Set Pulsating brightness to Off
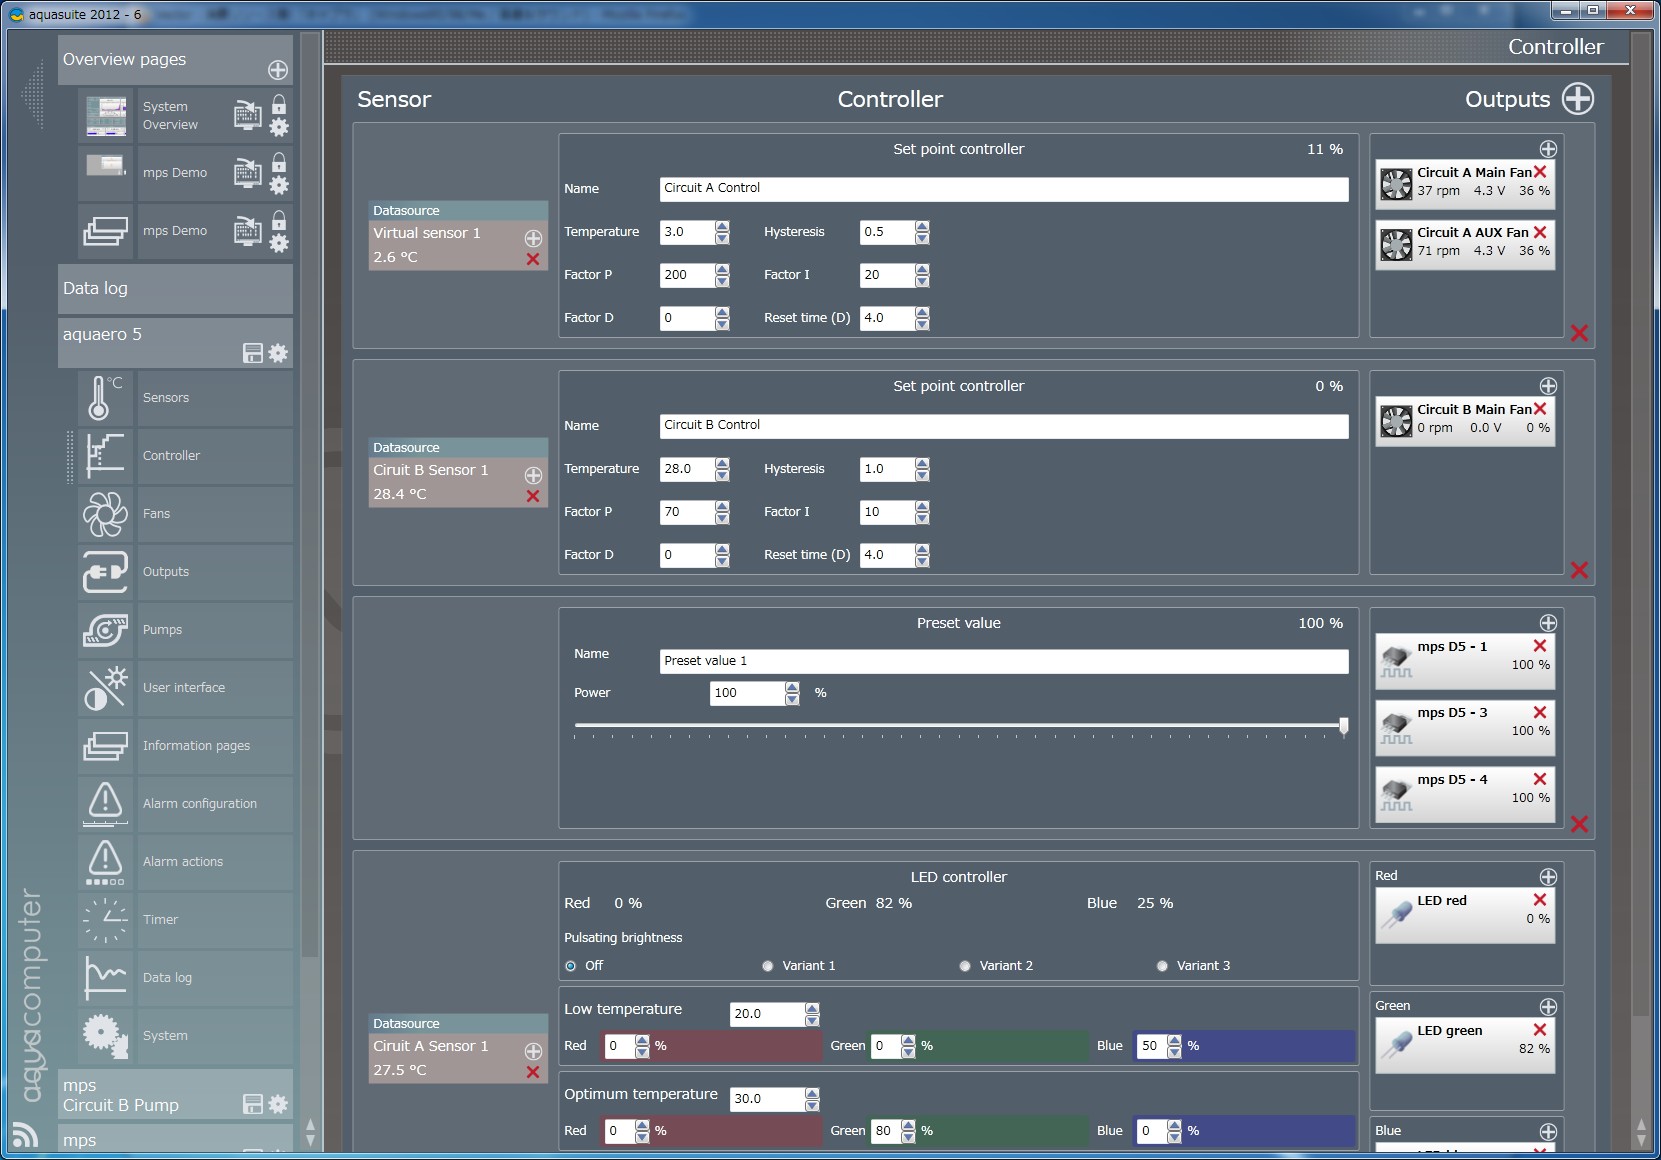 [571, 966]
